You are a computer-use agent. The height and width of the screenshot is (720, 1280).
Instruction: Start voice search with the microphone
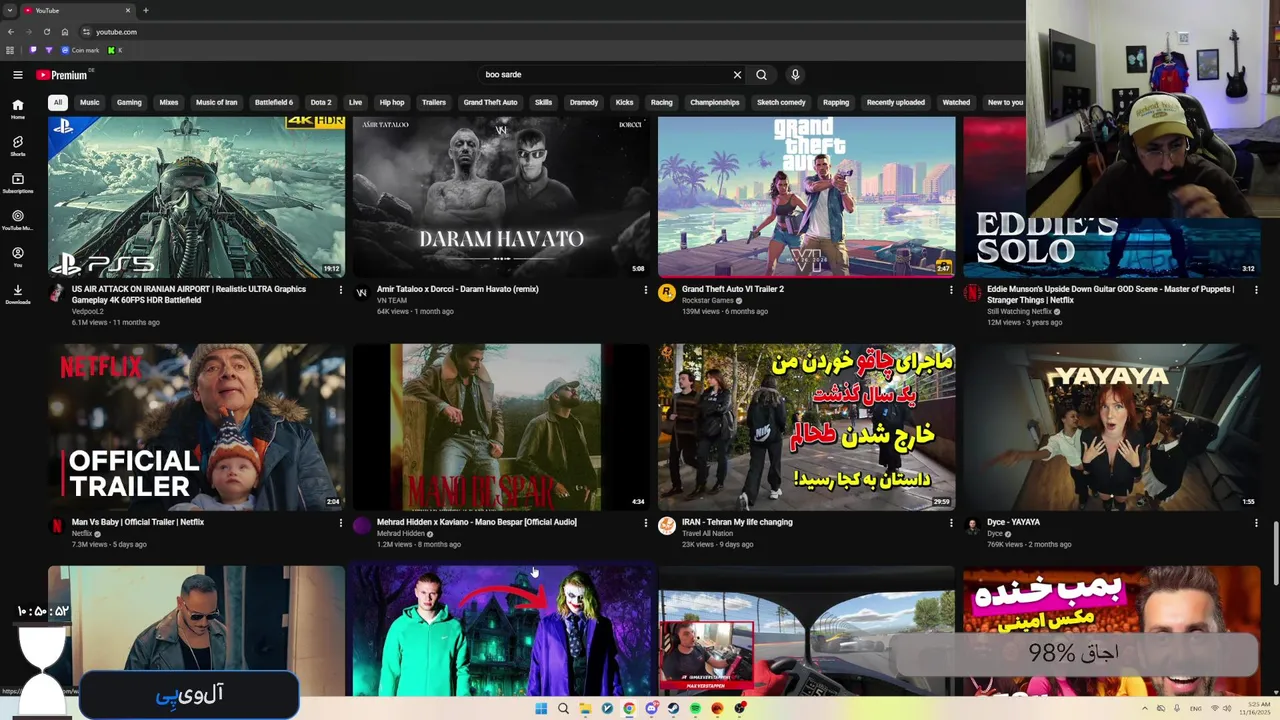pyautogui.click(x=795, y=75)
